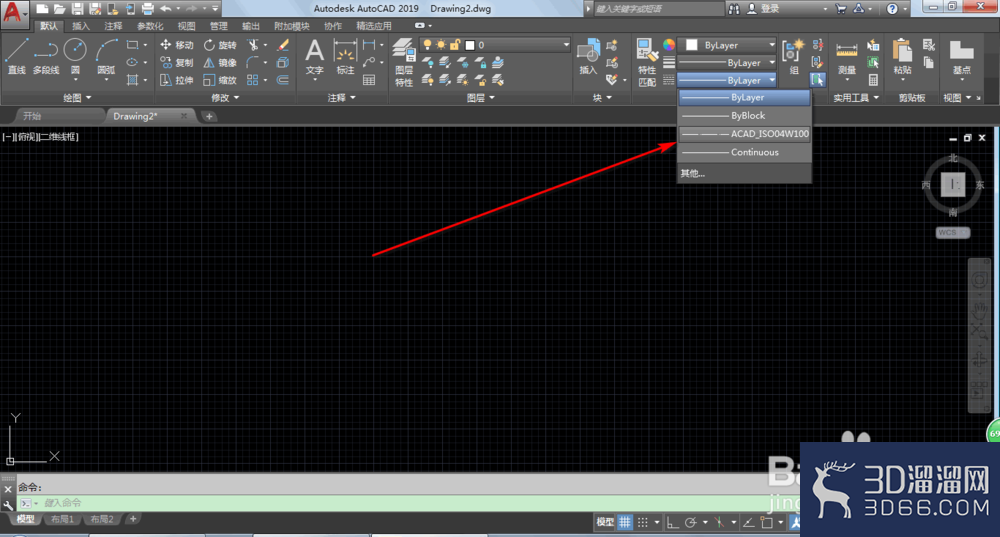Toggle layer lock padlock icon
Screen dimensions: 1000x537
[455, 45]
